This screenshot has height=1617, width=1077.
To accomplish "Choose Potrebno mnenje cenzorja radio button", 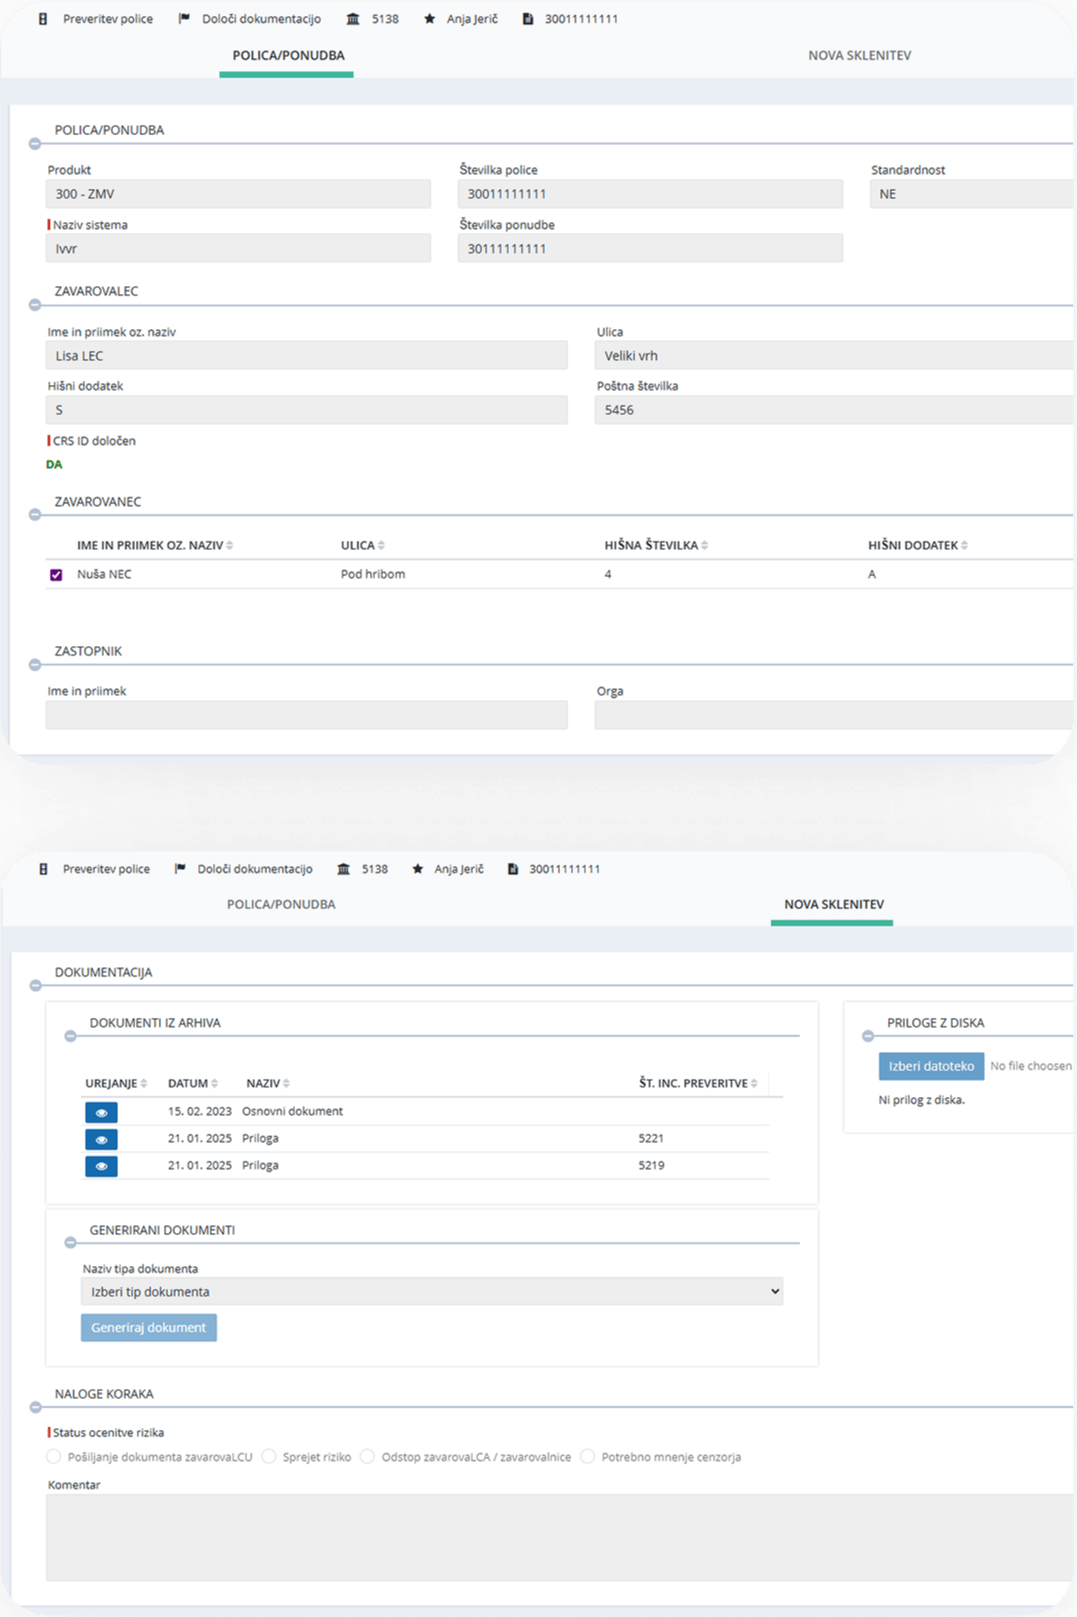I will coord(588,1457).
